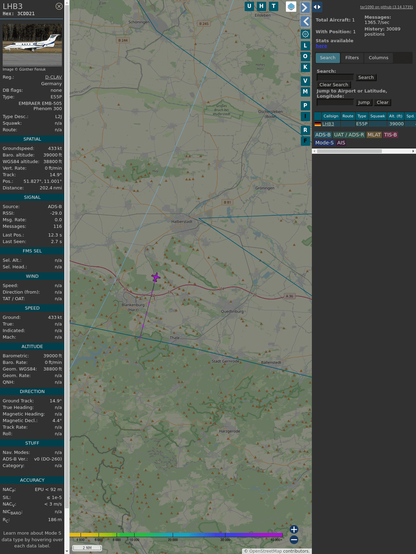This screenshot has height=554, width=416.
Task: Open the tar1090 on github link
Action: tap(386, 7)
